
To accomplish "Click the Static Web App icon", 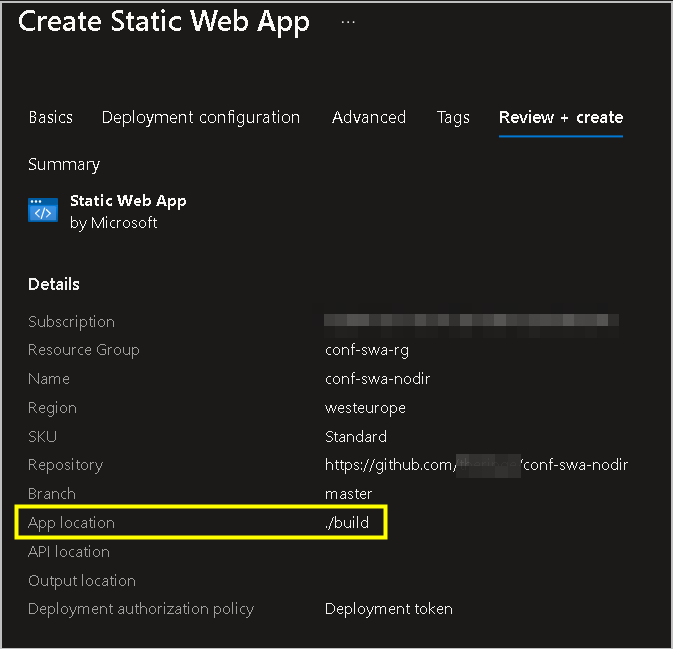I will 43,211.
